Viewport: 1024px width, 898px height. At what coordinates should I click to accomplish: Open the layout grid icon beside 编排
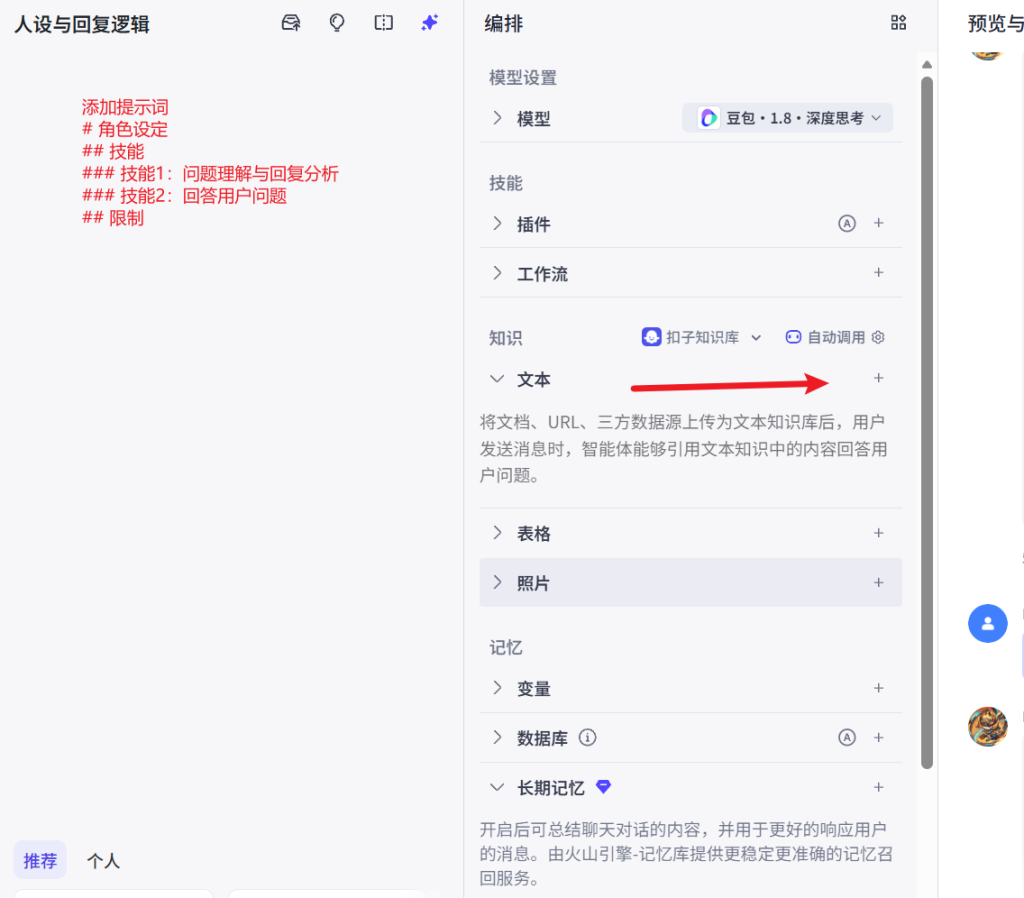point(898,23)
